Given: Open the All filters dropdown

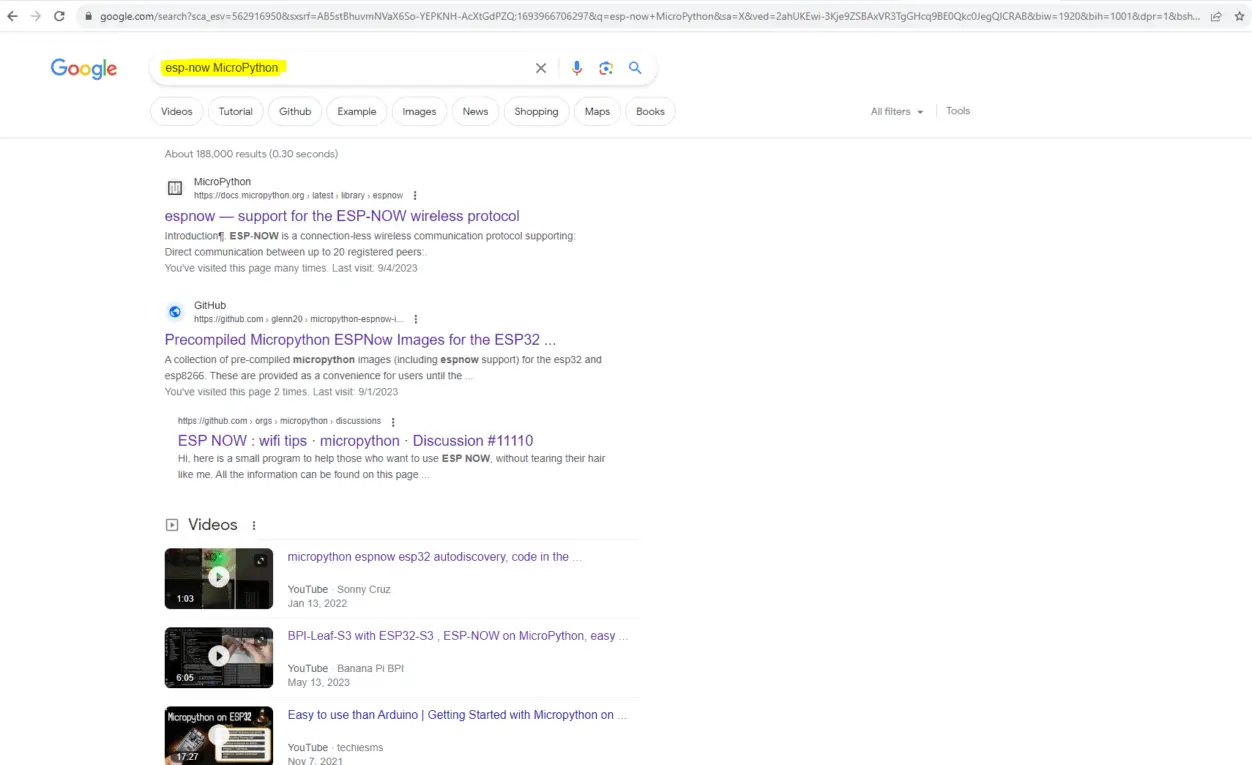Looking at the screenshot, I should coord(895,111).
